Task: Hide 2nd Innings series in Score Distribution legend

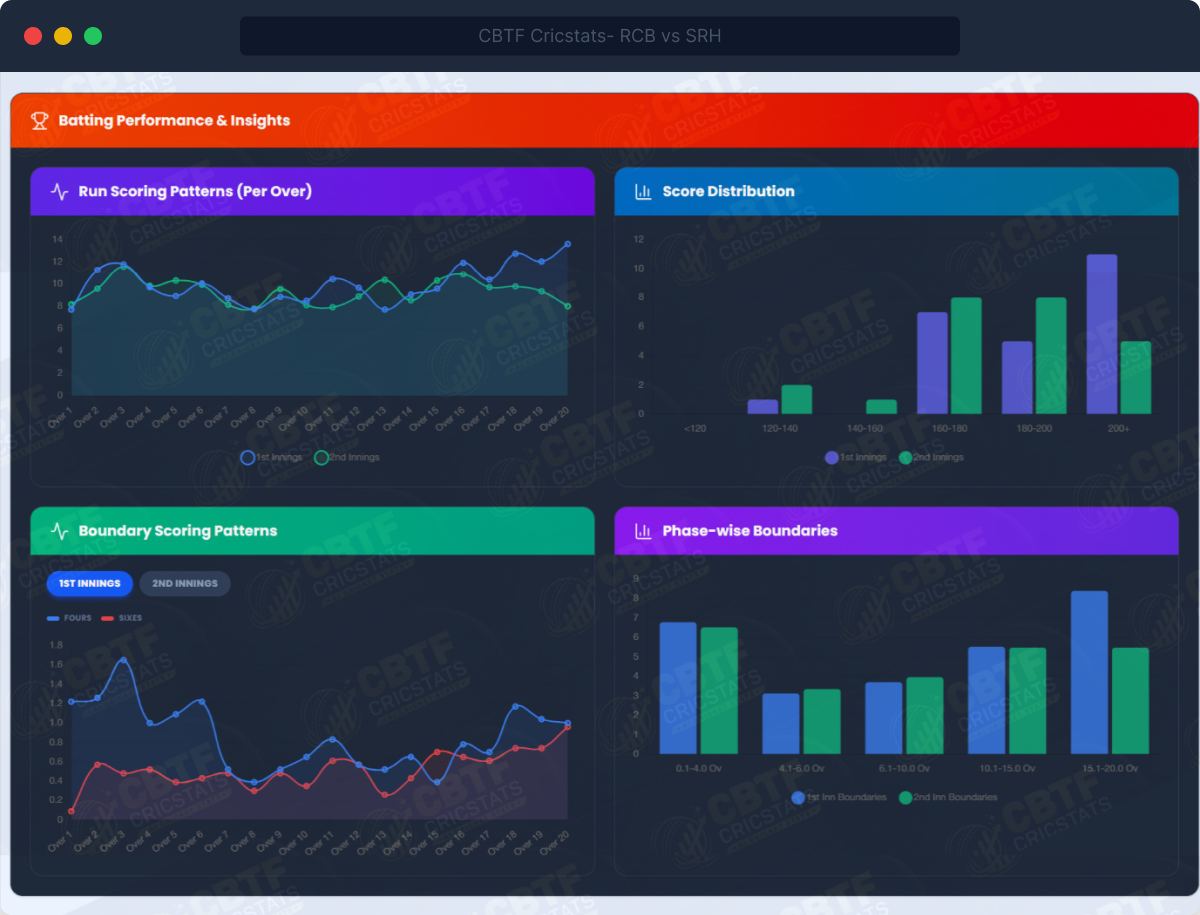Action: 931,458
